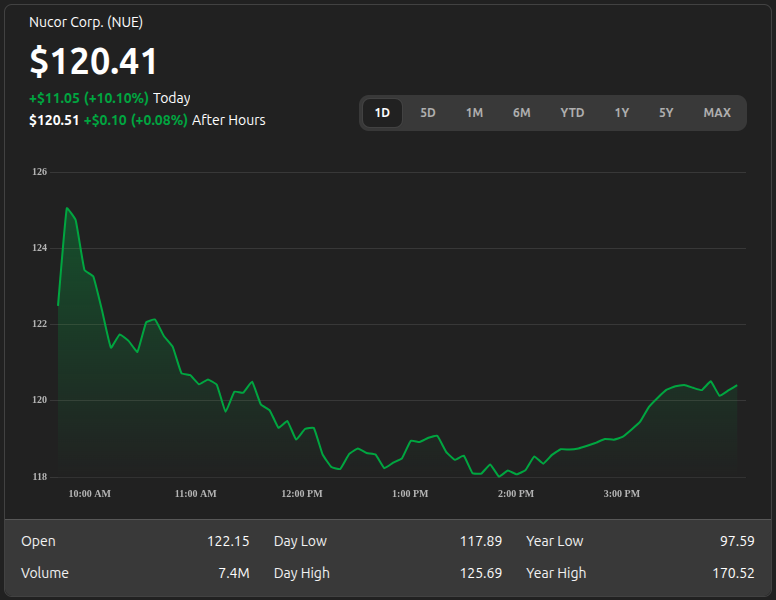Click the Day High label
This screenshot has width=776, height=600.
click(302, 573)
